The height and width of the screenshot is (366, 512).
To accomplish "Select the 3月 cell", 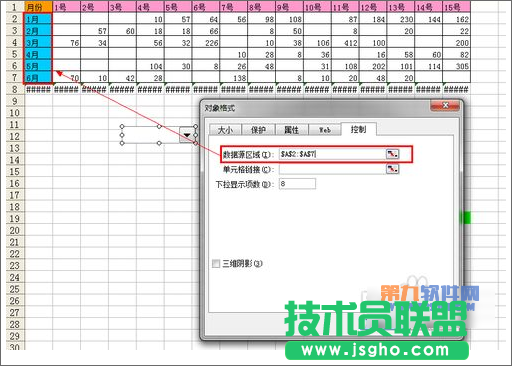I will pyautogui.click(x=39, y=43).
